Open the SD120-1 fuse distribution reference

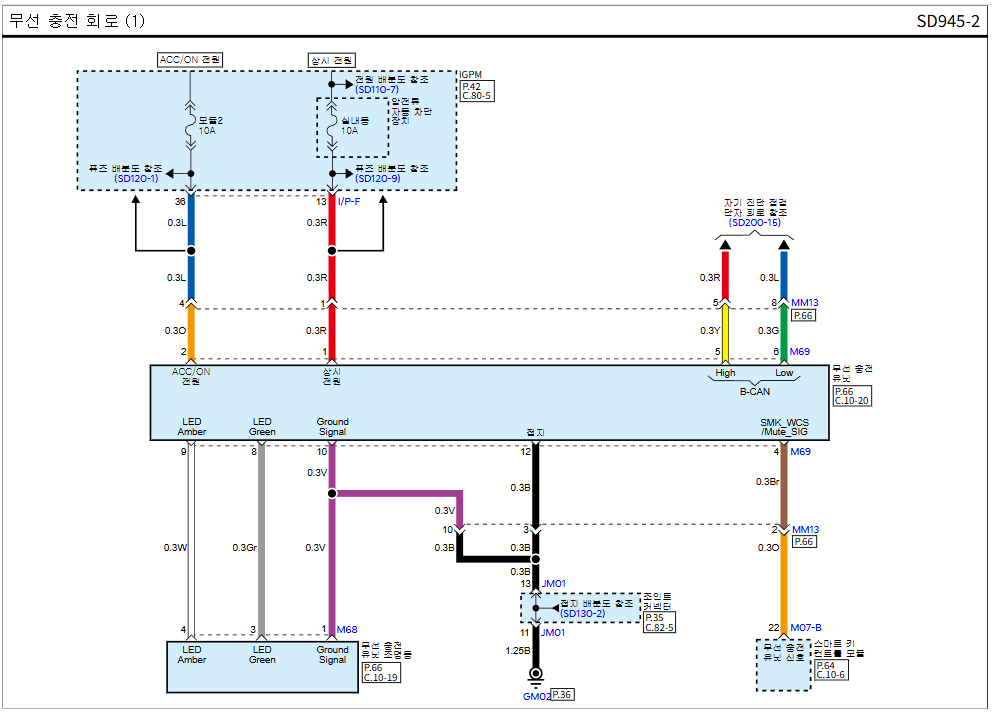tap(136, 178)
